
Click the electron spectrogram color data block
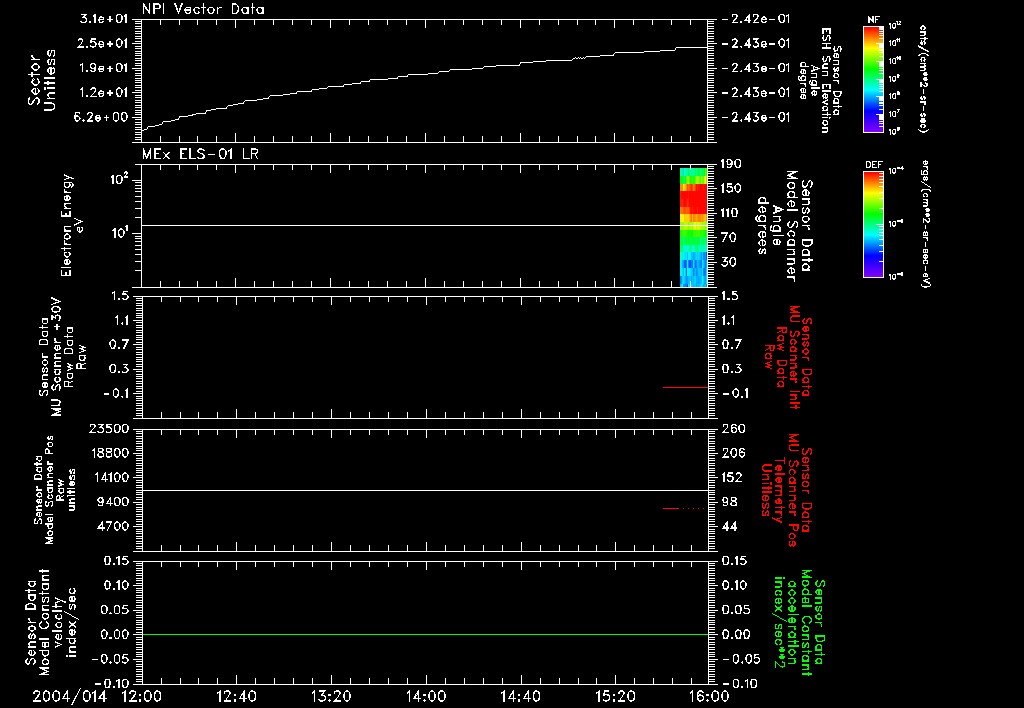(x=694, y=227)
